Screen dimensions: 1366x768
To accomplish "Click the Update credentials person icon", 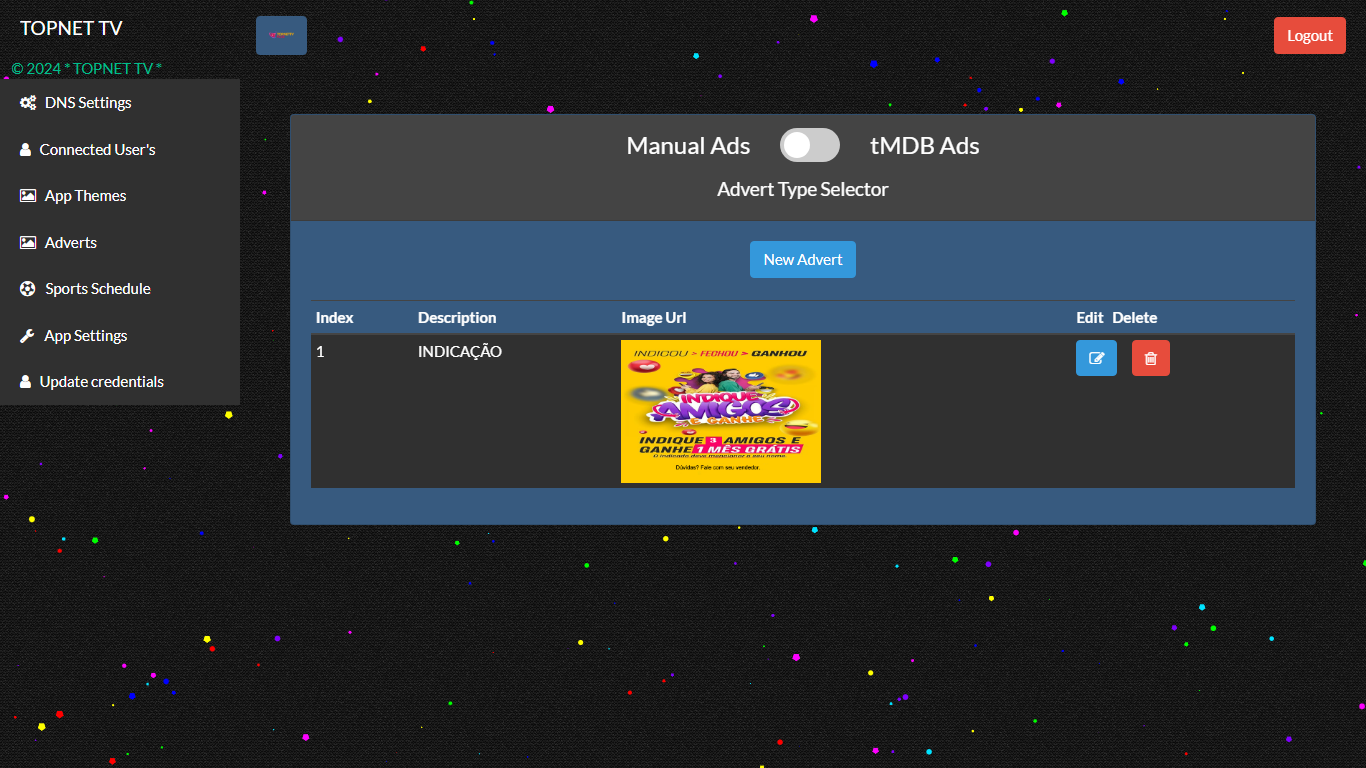I will [x=25, y=381].
